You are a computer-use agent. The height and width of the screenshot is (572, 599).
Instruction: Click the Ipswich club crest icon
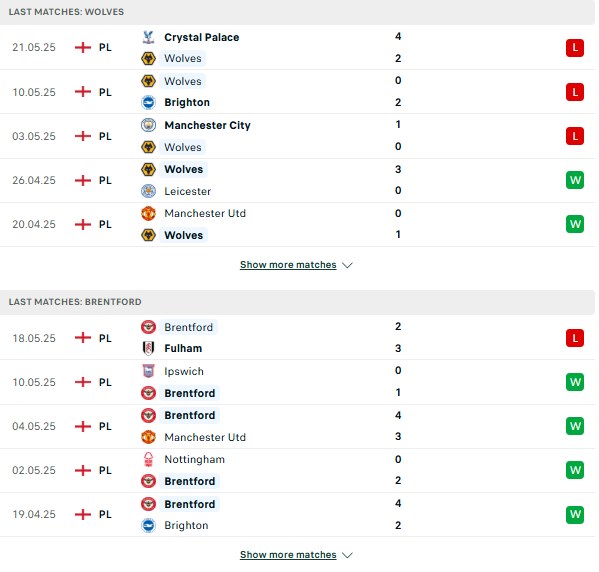click(148, 371)
